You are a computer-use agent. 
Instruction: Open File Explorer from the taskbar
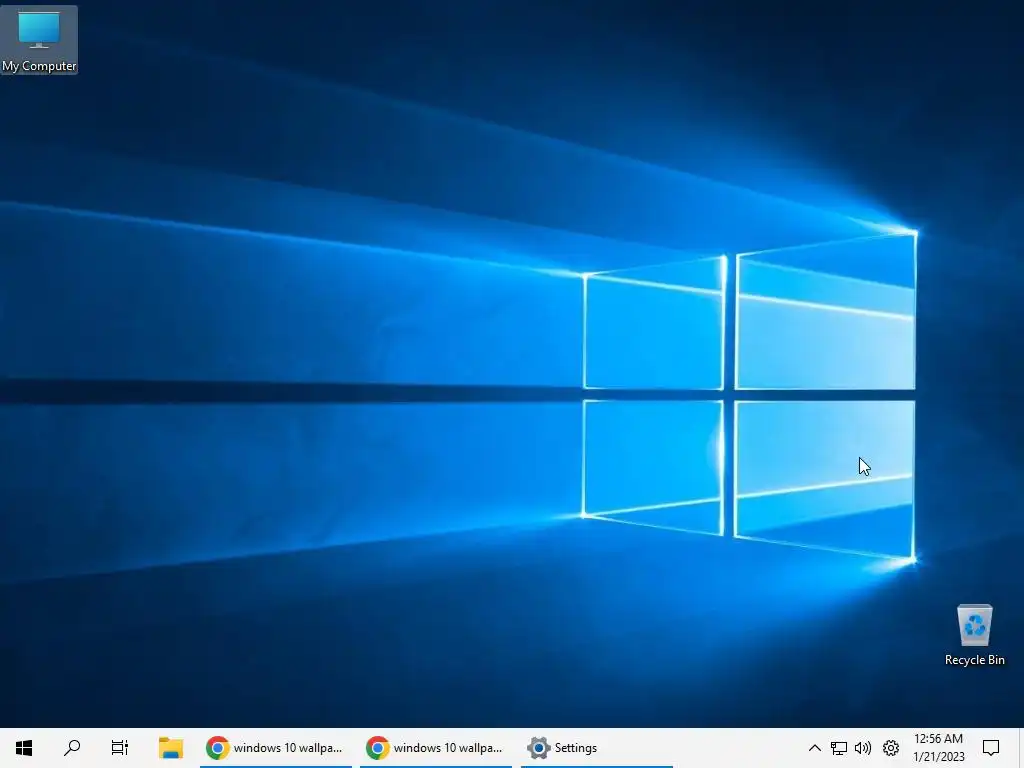point(171,748)
